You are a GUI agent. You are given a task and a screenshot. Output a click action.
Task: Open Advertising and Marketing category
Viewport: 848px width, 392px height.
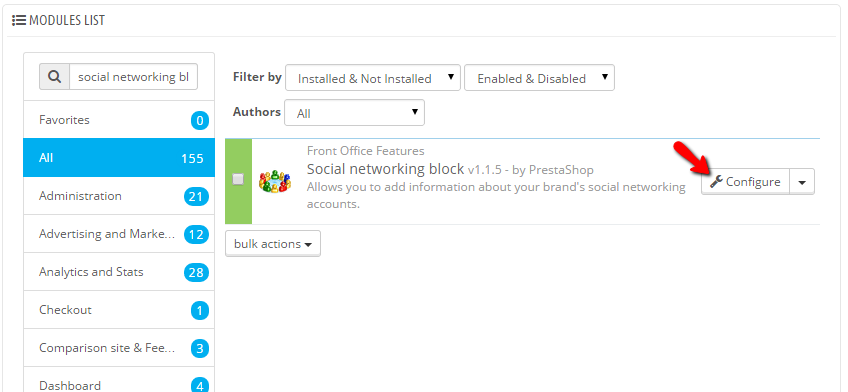click(x=119, y=234)
